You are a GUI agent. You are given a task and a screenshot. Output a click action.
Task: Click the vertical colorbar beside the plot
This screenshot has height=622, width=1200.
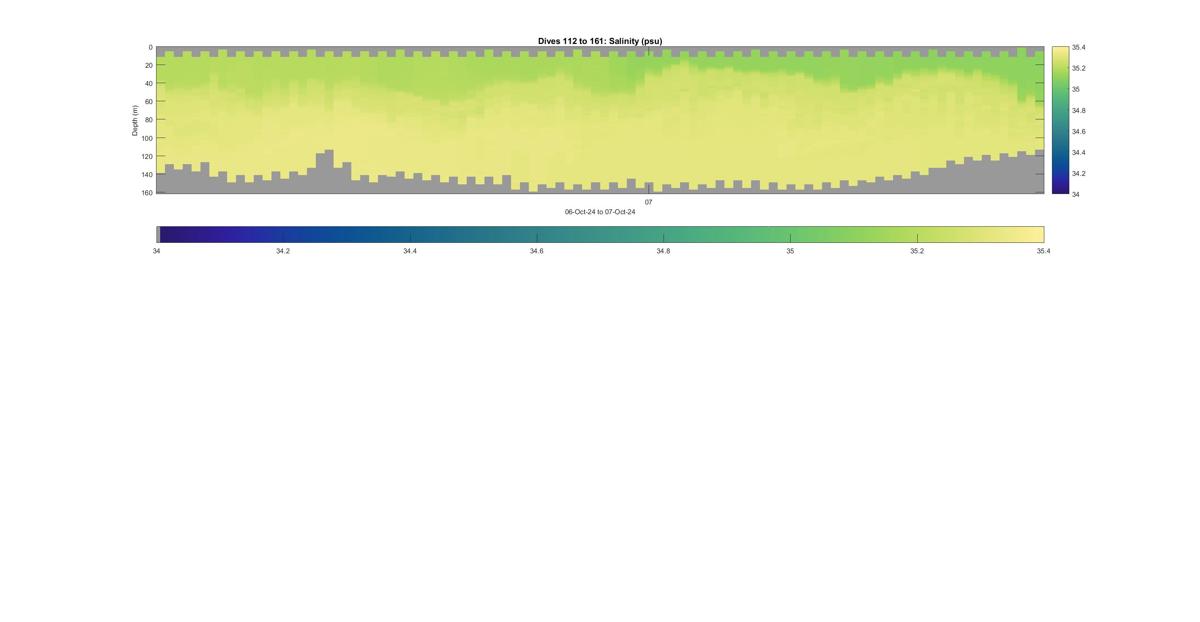pos(1060,120)
